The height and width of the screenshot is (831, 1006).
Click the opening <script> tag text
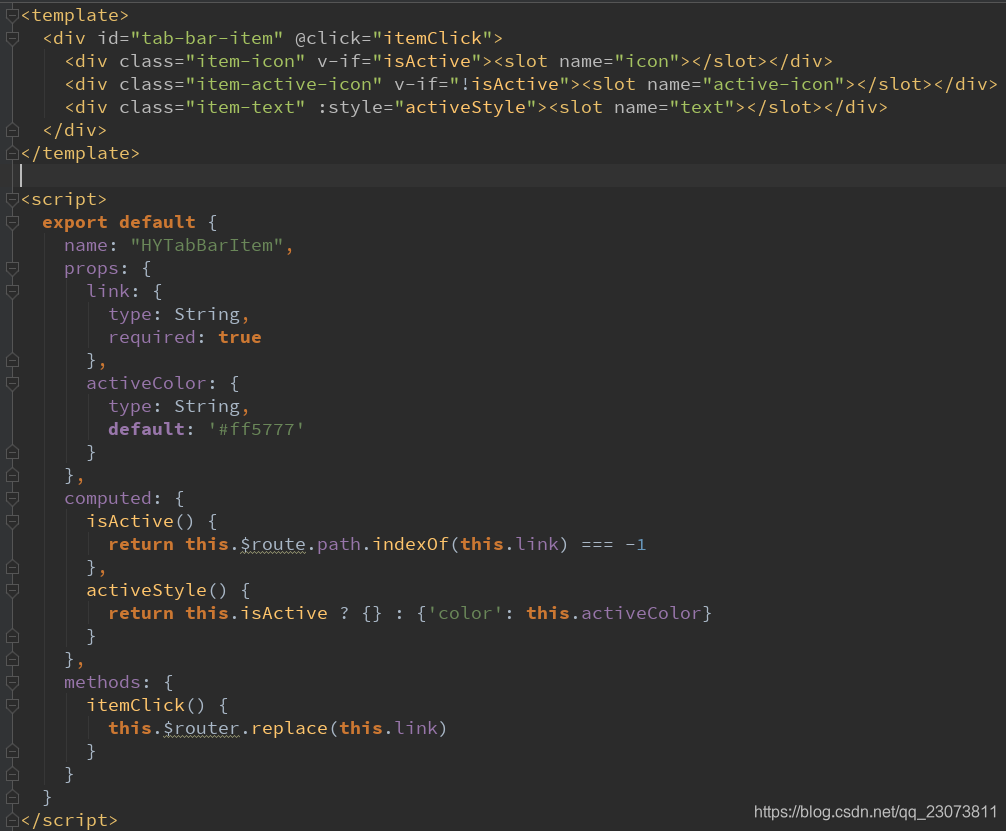[64, 200]
